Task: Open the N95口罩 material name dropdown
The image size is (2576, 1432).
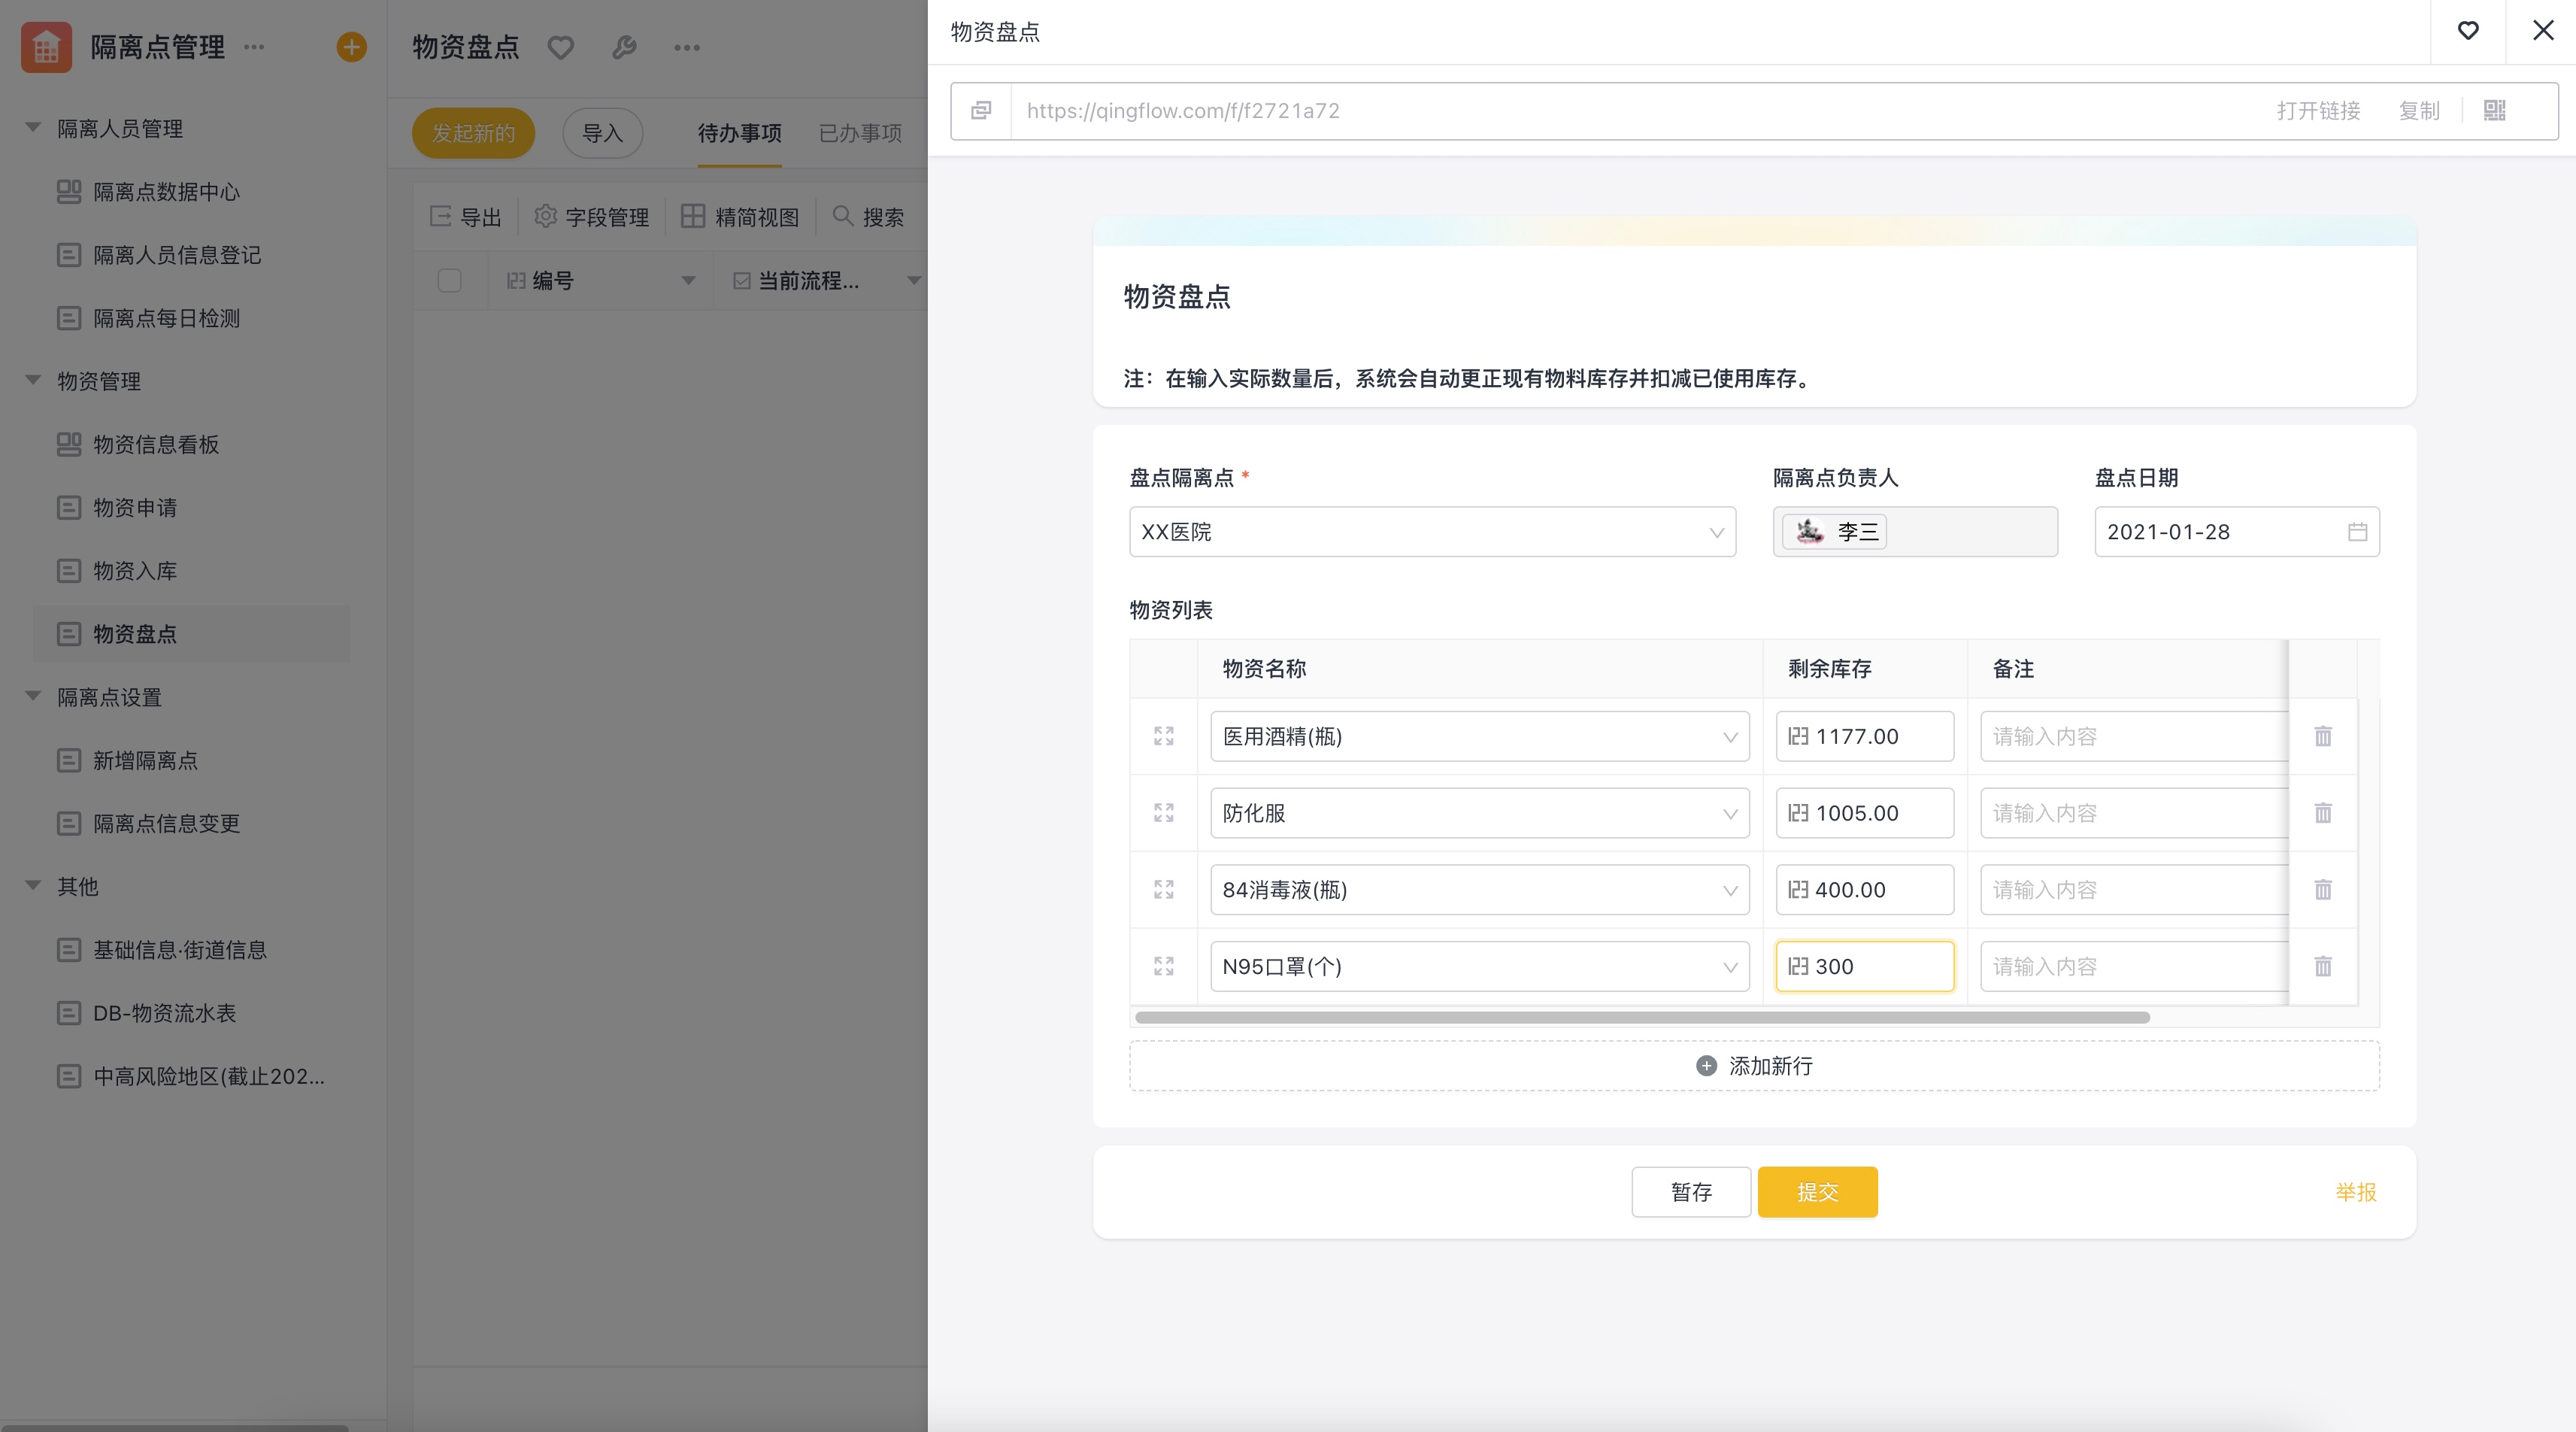Action: click(1478, 967)
